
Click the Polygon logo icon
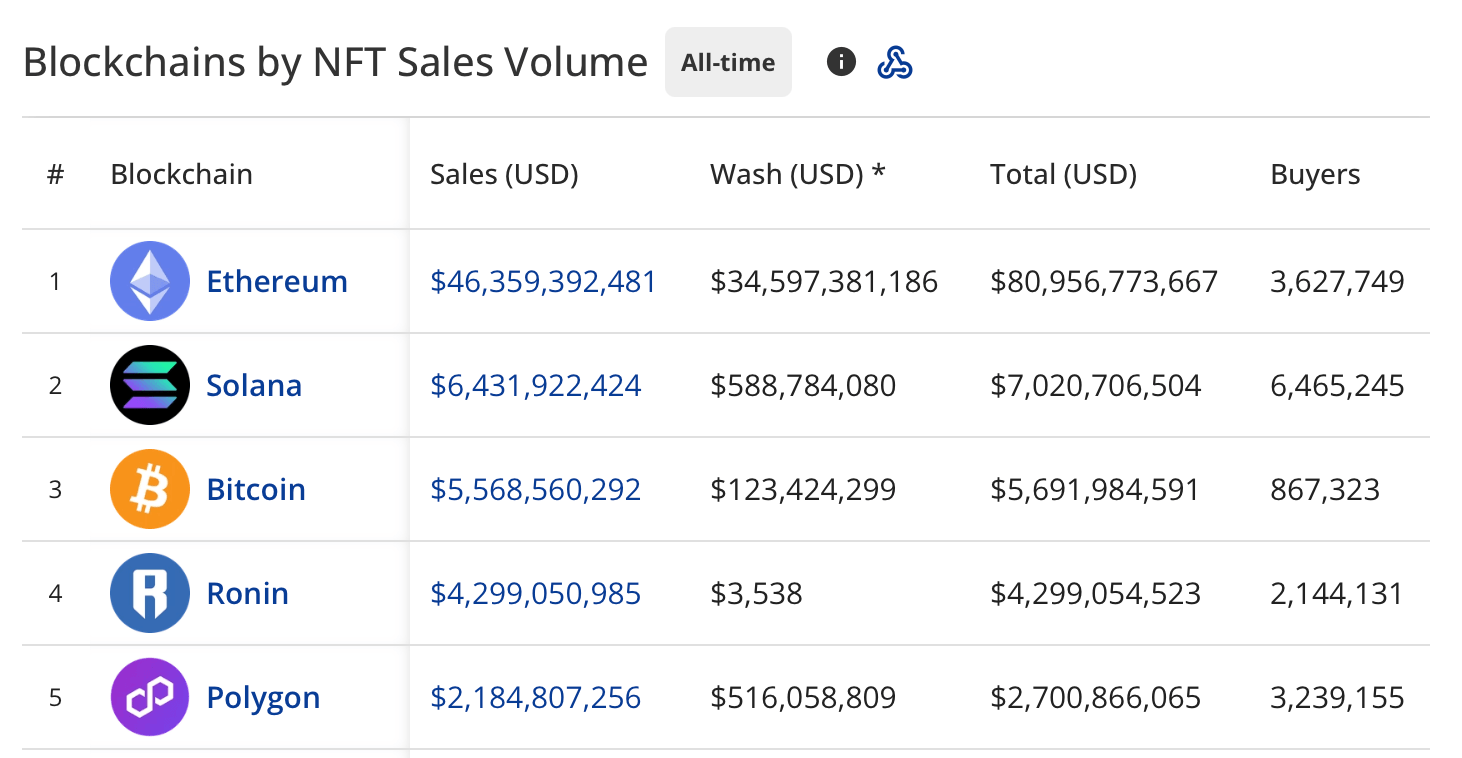[149, 697]
